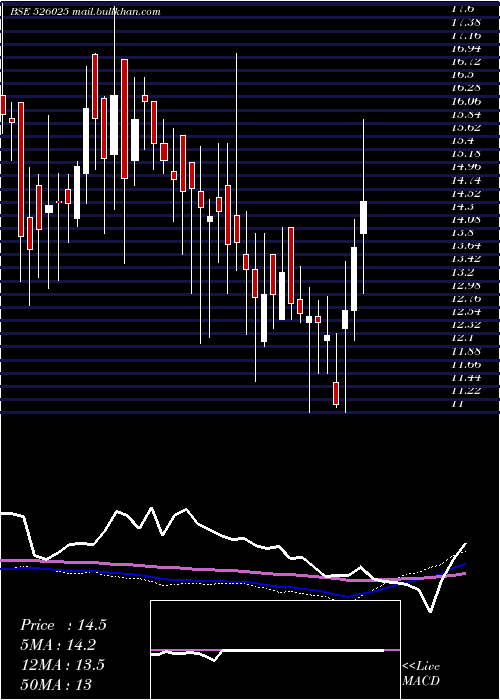Select the 5MA : 14.2 readout
The height and width of the screenshot is (700, 500).
tap(58, 645)
